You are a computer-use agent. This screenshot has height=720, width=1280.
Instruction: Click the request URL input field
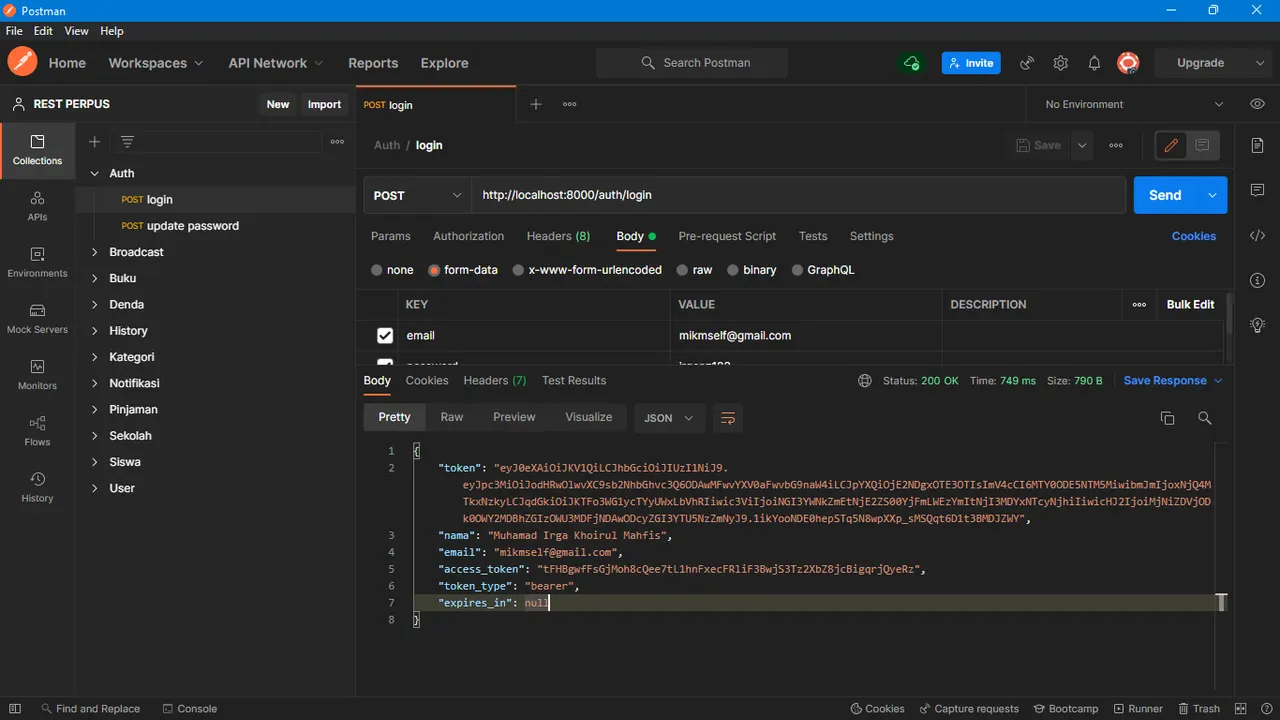click(799, 196)
